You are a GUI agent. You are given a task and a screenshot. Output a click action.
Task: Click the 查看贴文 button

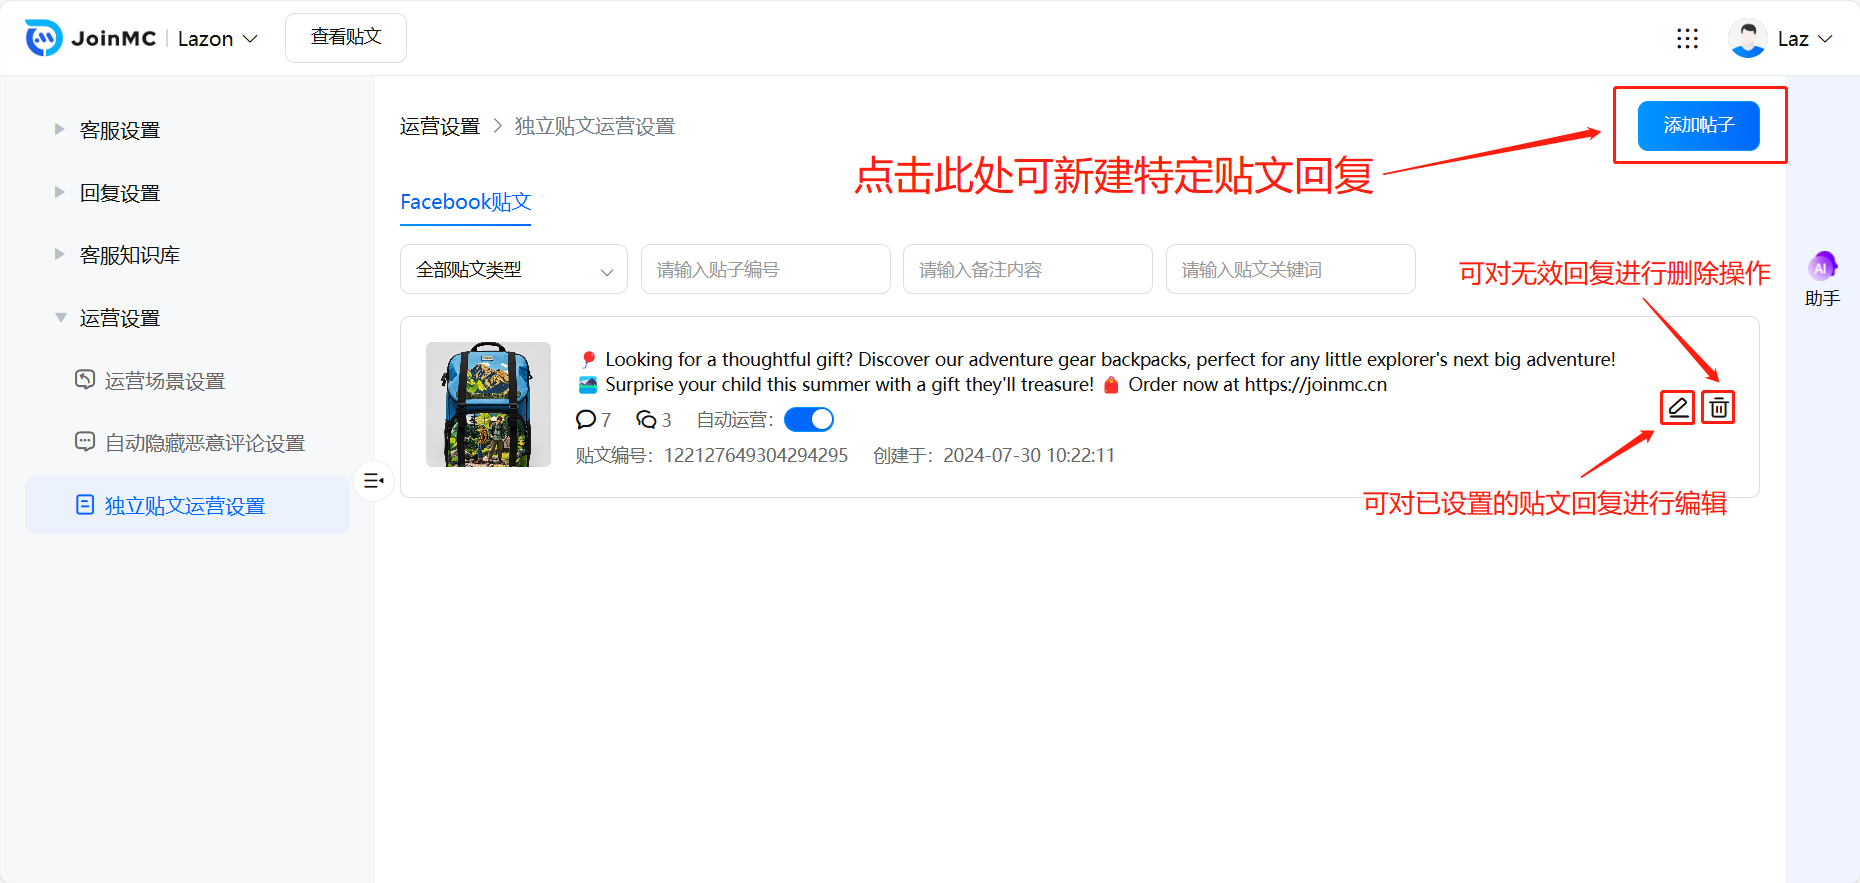pos(346,38)
